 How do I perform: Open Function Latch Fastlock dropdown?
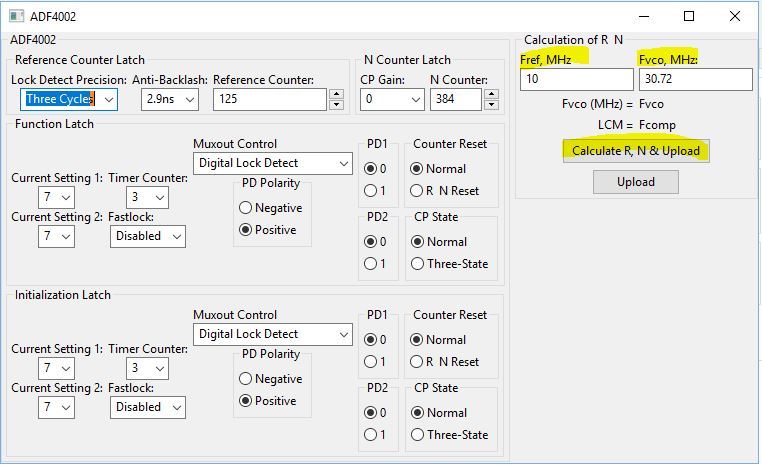point(148,236)
